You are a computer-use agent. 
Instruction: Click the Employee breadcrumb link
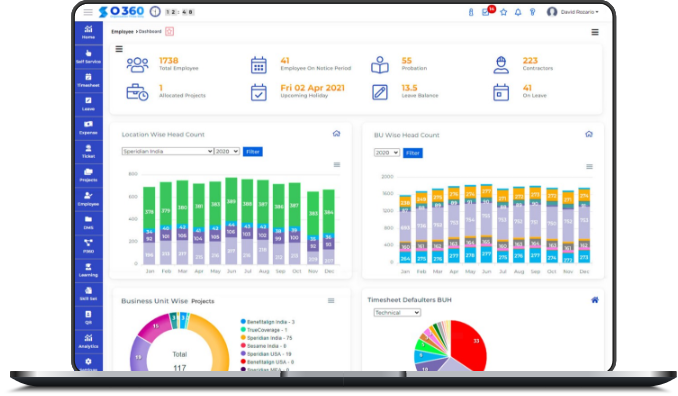(122, 32)
